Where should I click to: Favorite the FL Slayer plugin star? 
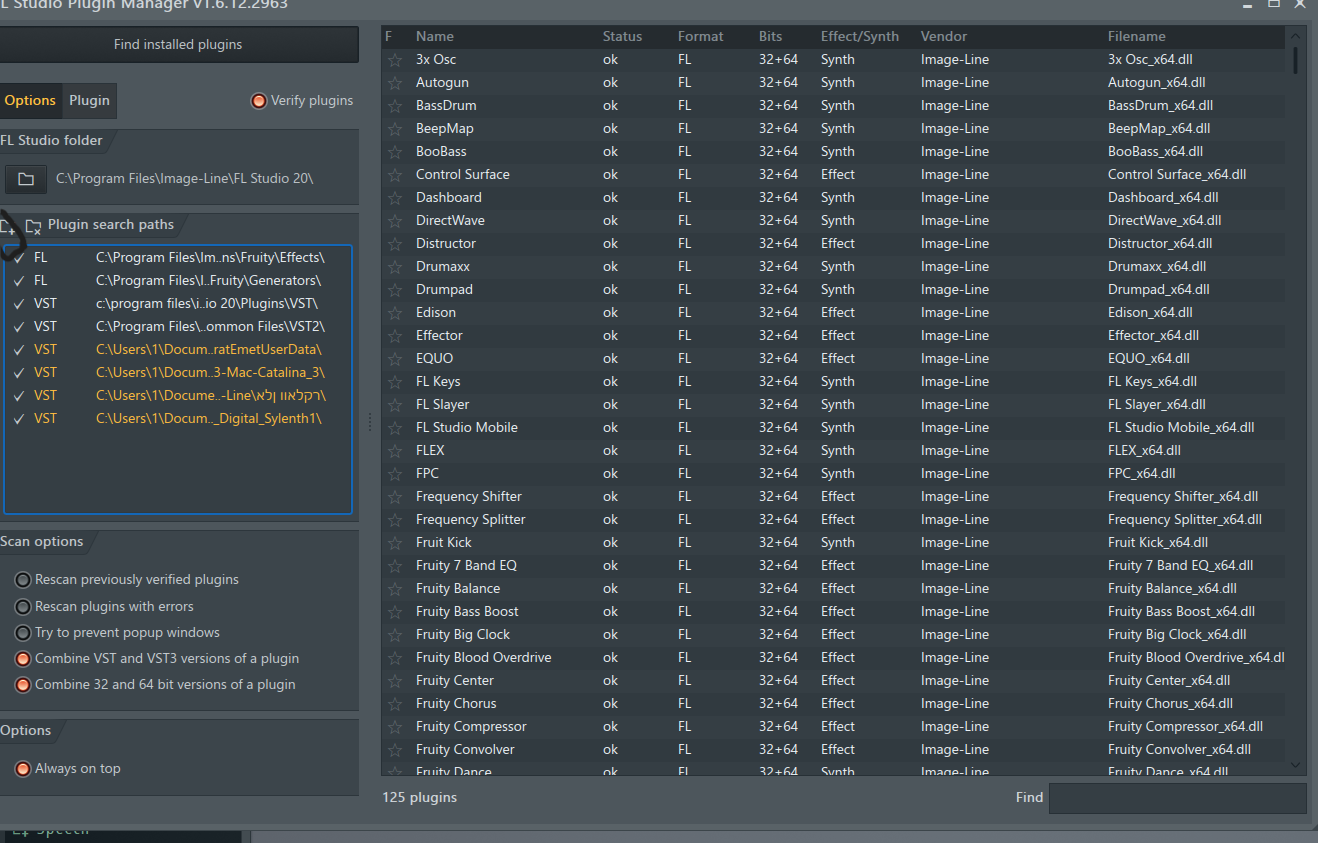pos(395,405)
